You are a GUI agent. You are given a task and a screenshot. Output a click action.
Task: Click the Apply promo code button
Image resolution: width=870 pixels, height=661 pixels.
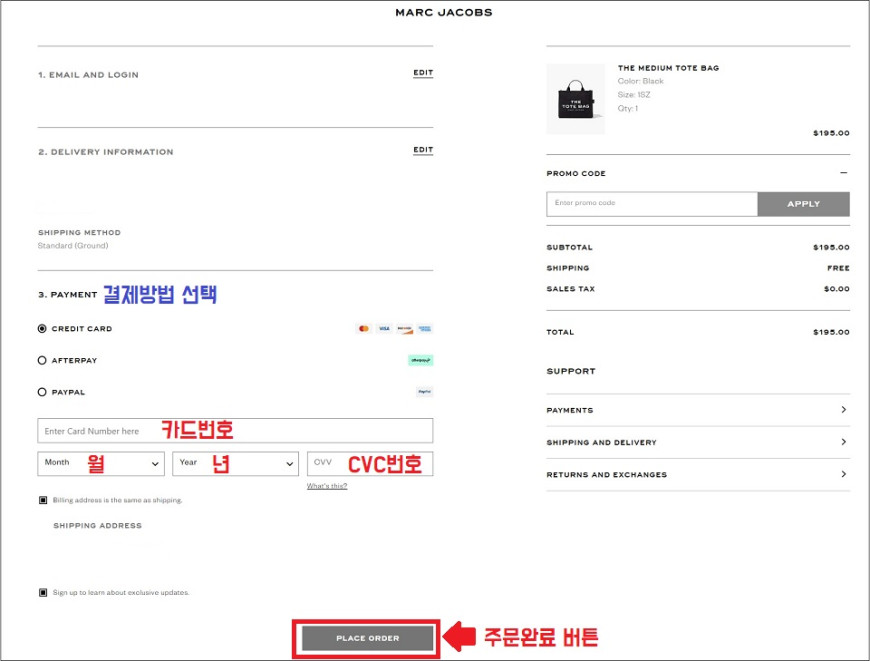[x=803, y=204]
